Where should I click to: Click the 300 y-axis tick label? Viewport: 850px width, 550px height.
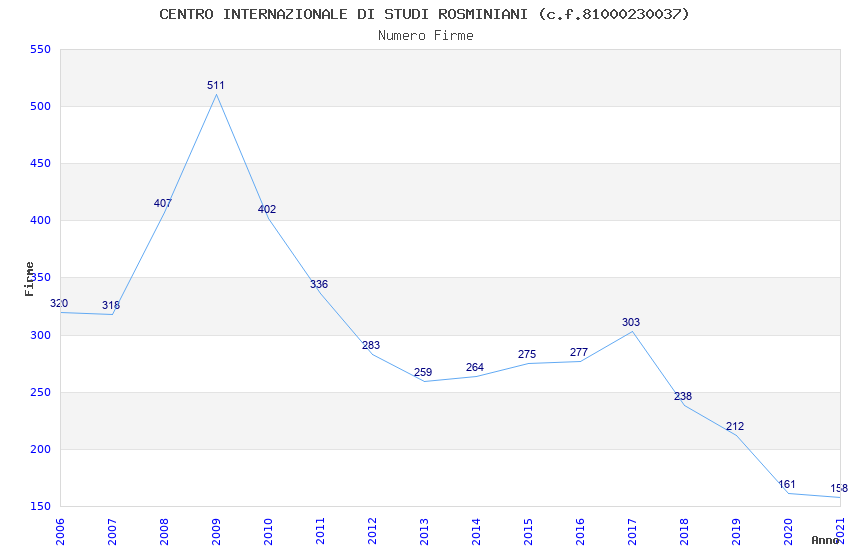tap(41, 335)
